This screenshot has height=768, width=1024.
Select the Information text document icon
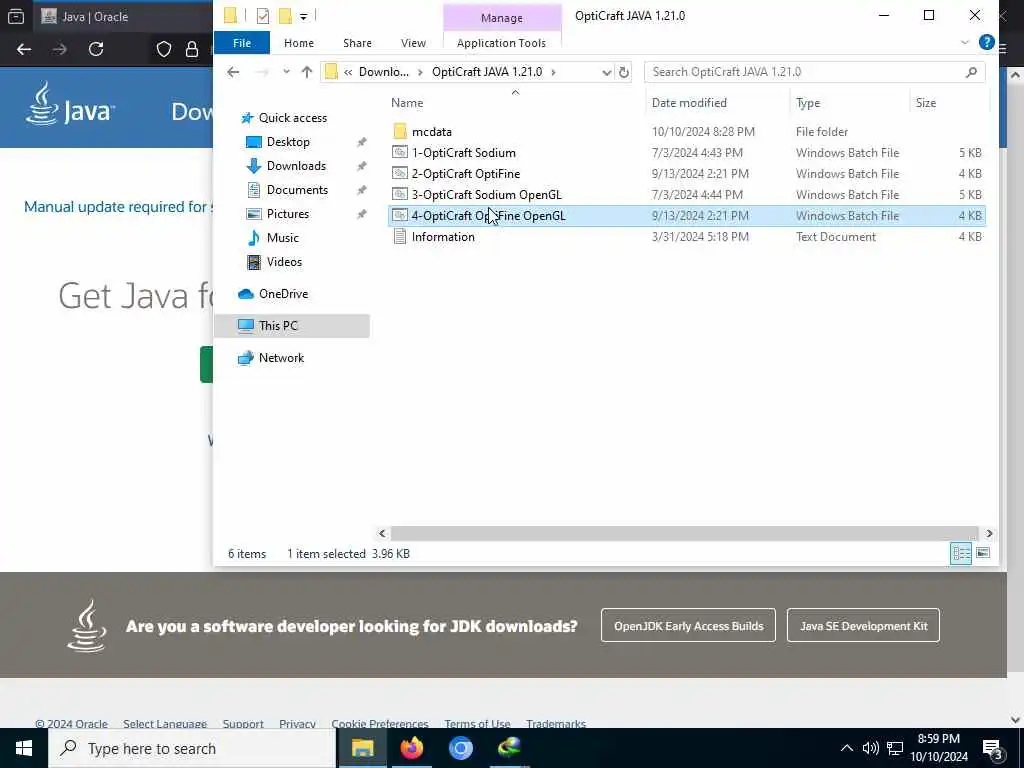point(400,236)
